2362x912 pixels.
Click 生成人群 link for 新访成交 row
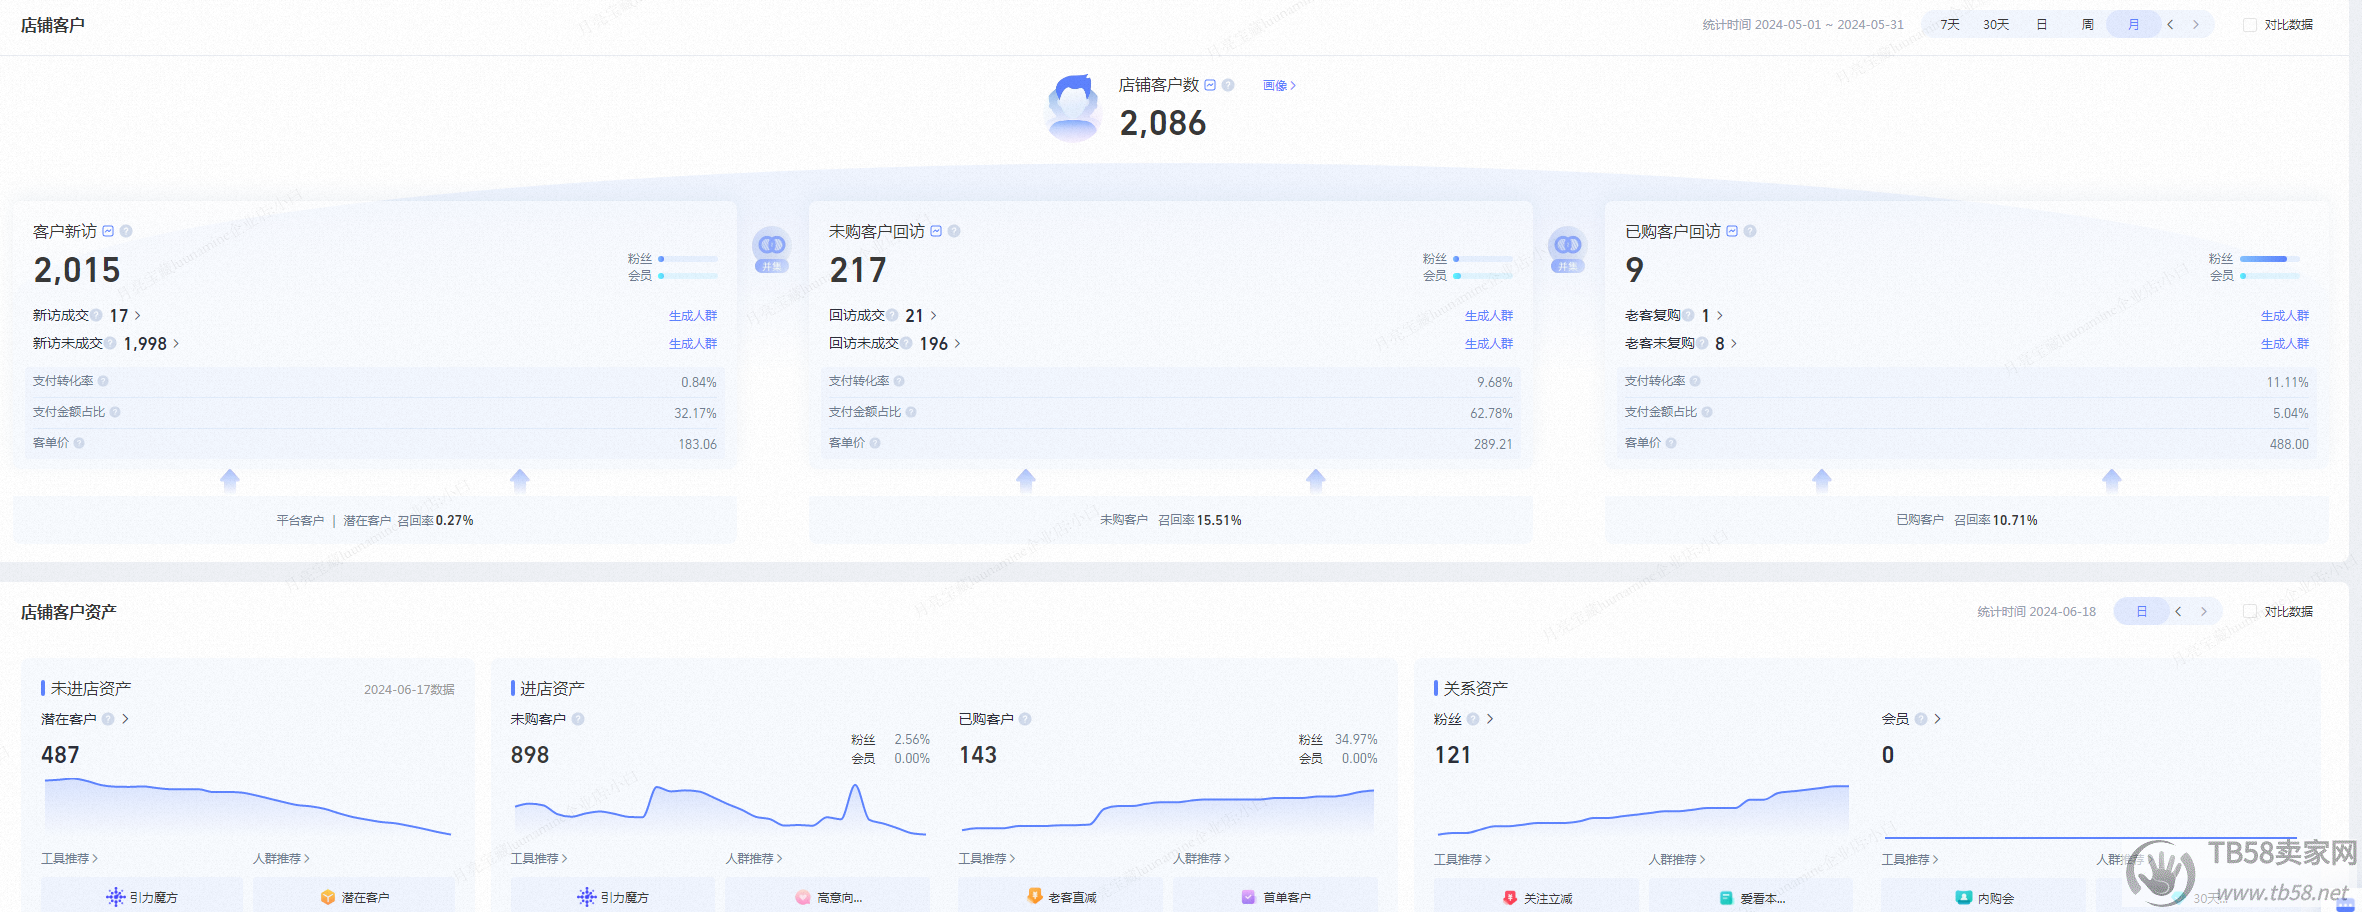(692, 315)
